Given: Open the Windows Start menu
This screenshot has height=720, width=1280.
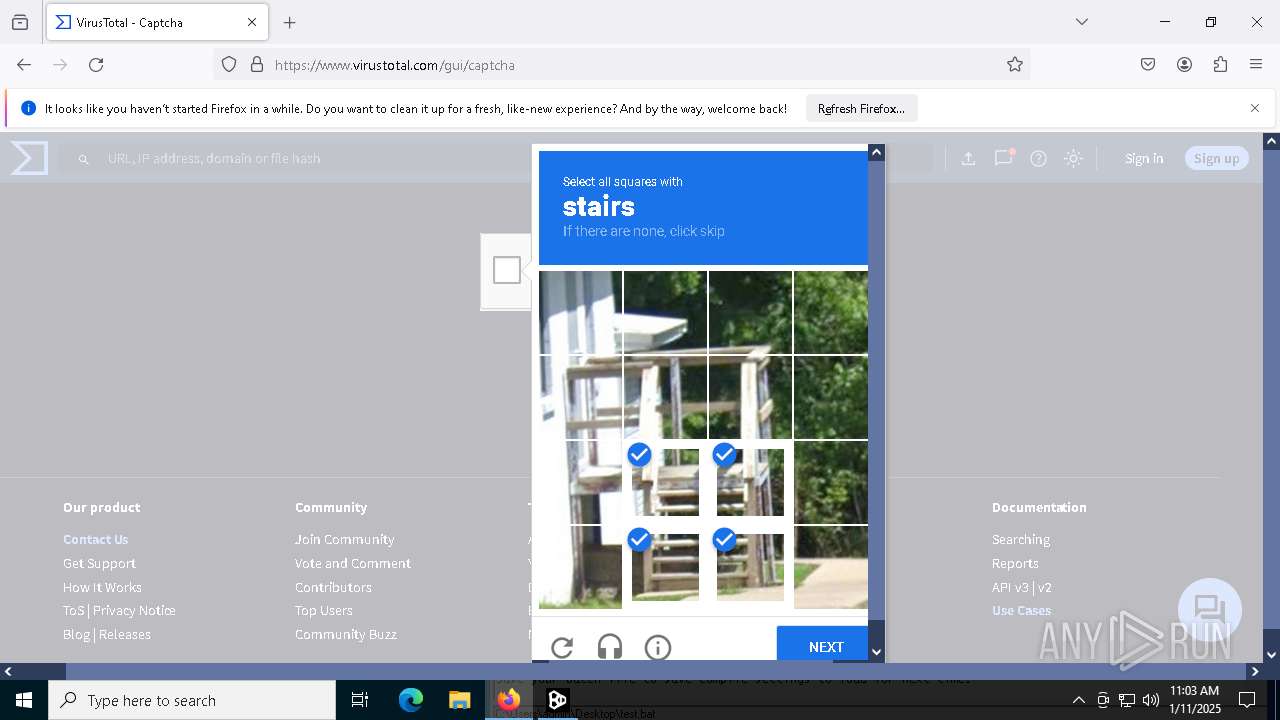Looking at the screenshot, I should [24, 700].
